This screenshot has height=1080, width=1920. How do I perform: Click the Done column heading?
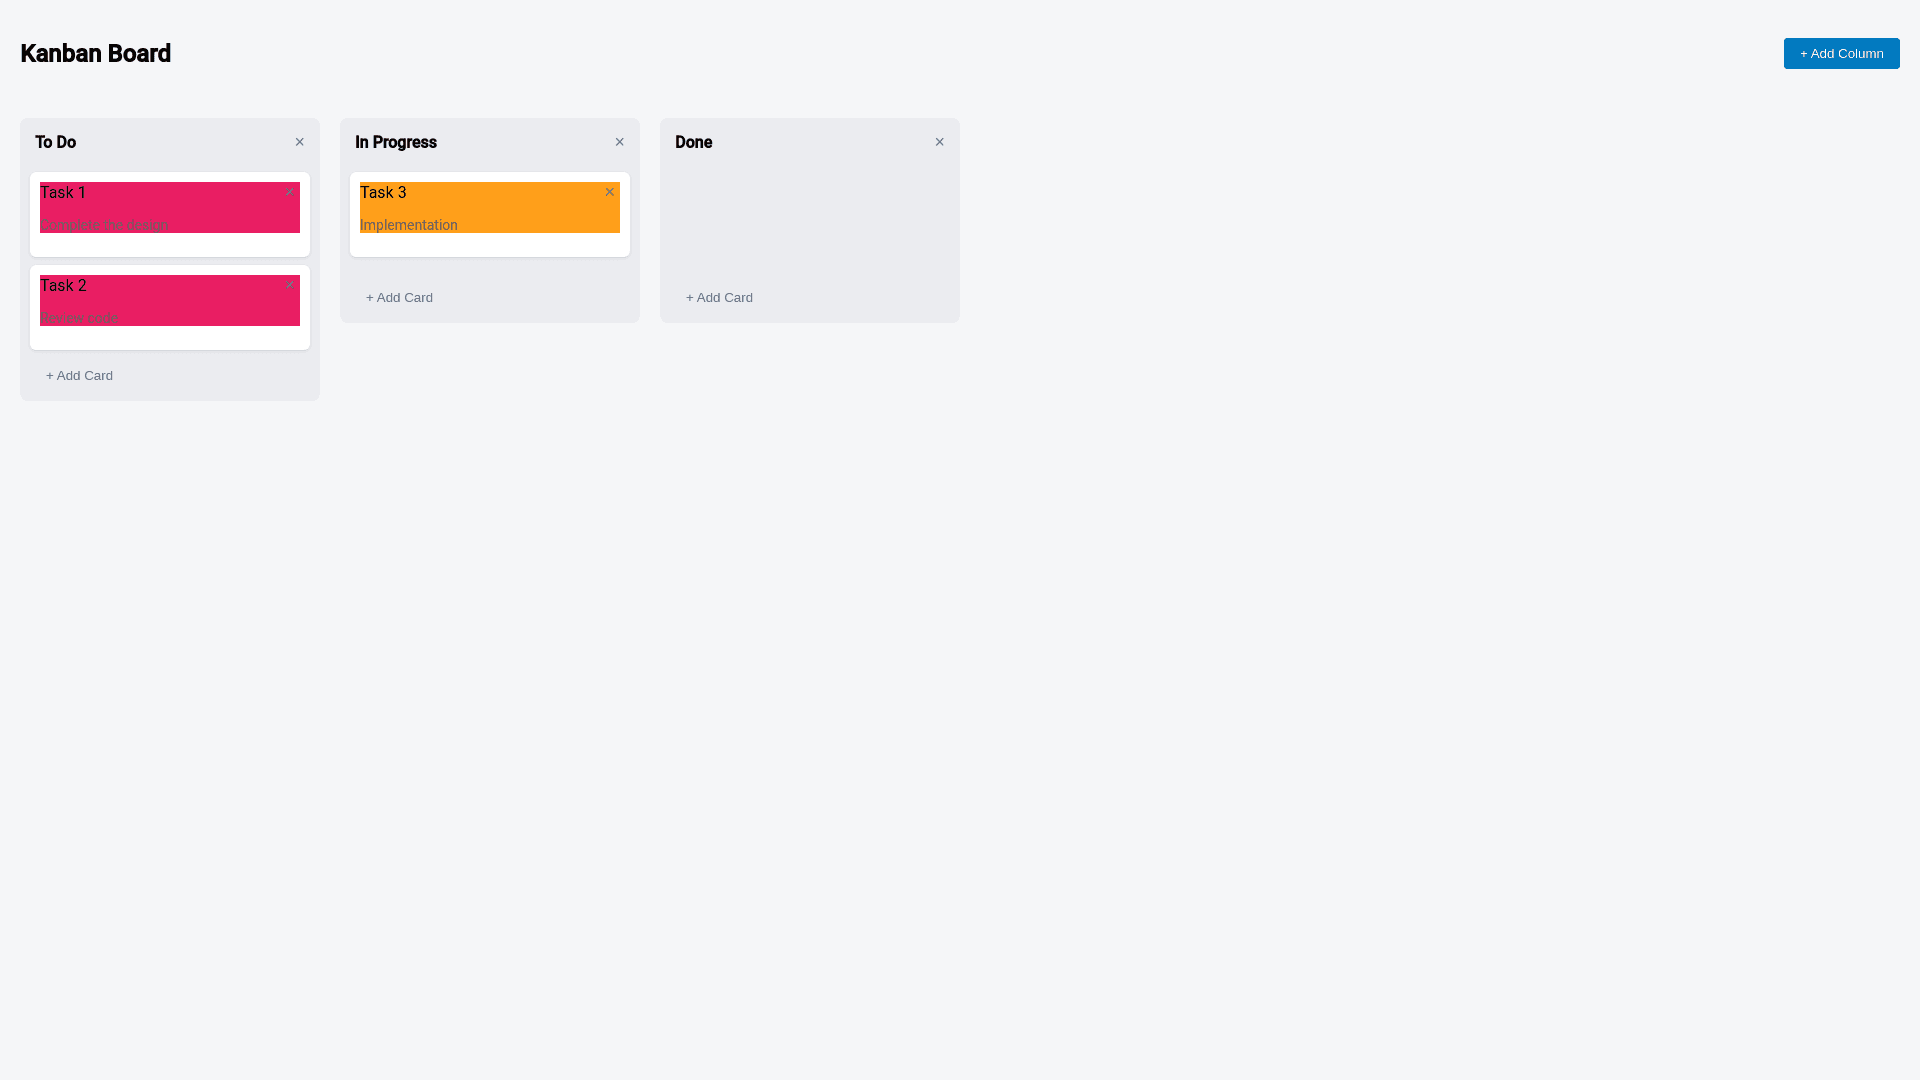pos(694,143)
